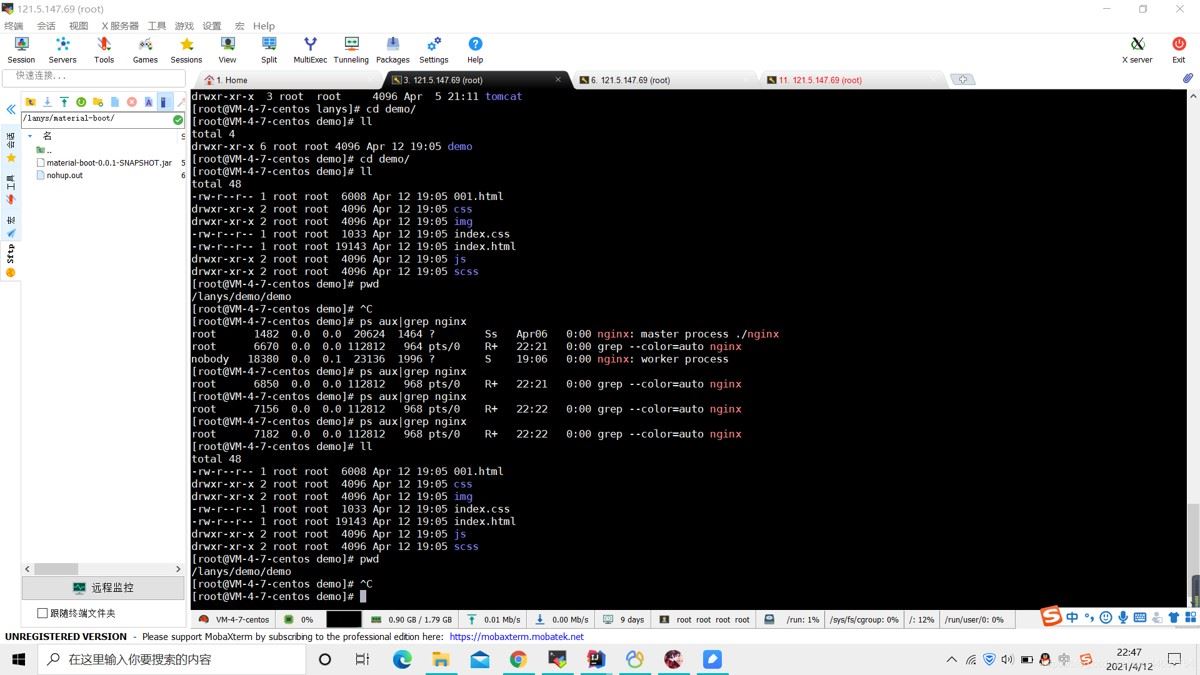Show hidden system tray icons chevron
Image resolution: width=1200 pixels, height=675 pixels.
tap(951, 660)
